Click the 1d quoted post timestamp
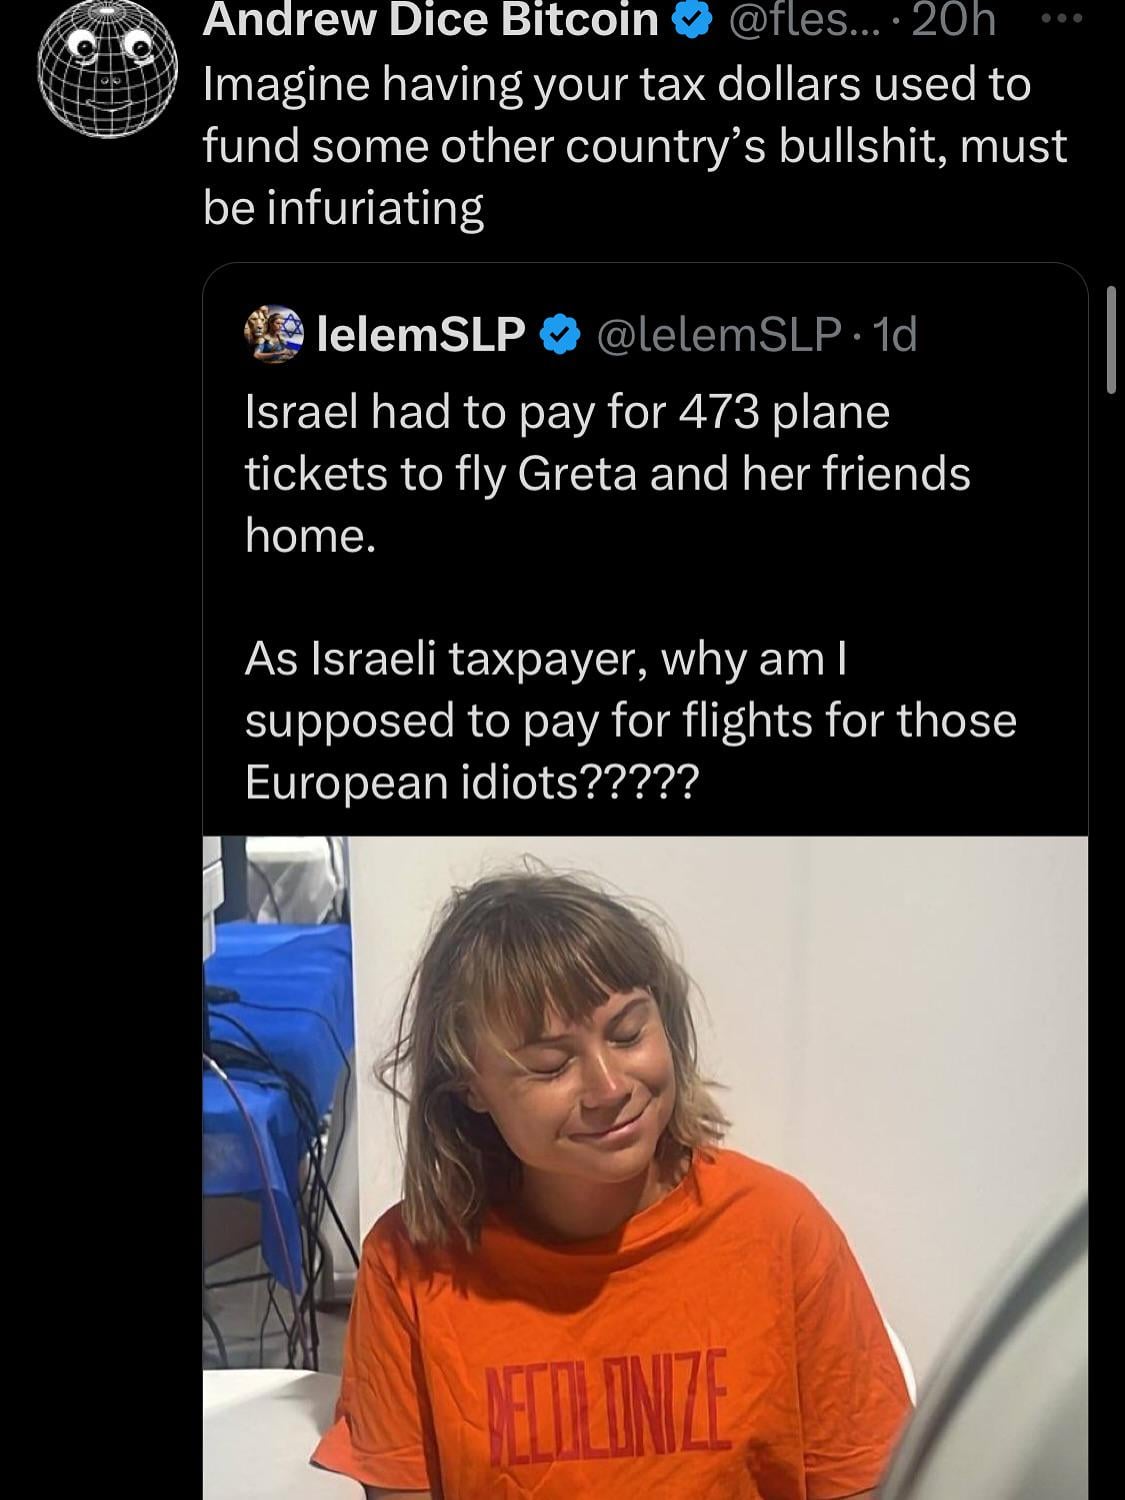Image resolution: width=1125 pixels, height=1500 pixels. point(894,335)
